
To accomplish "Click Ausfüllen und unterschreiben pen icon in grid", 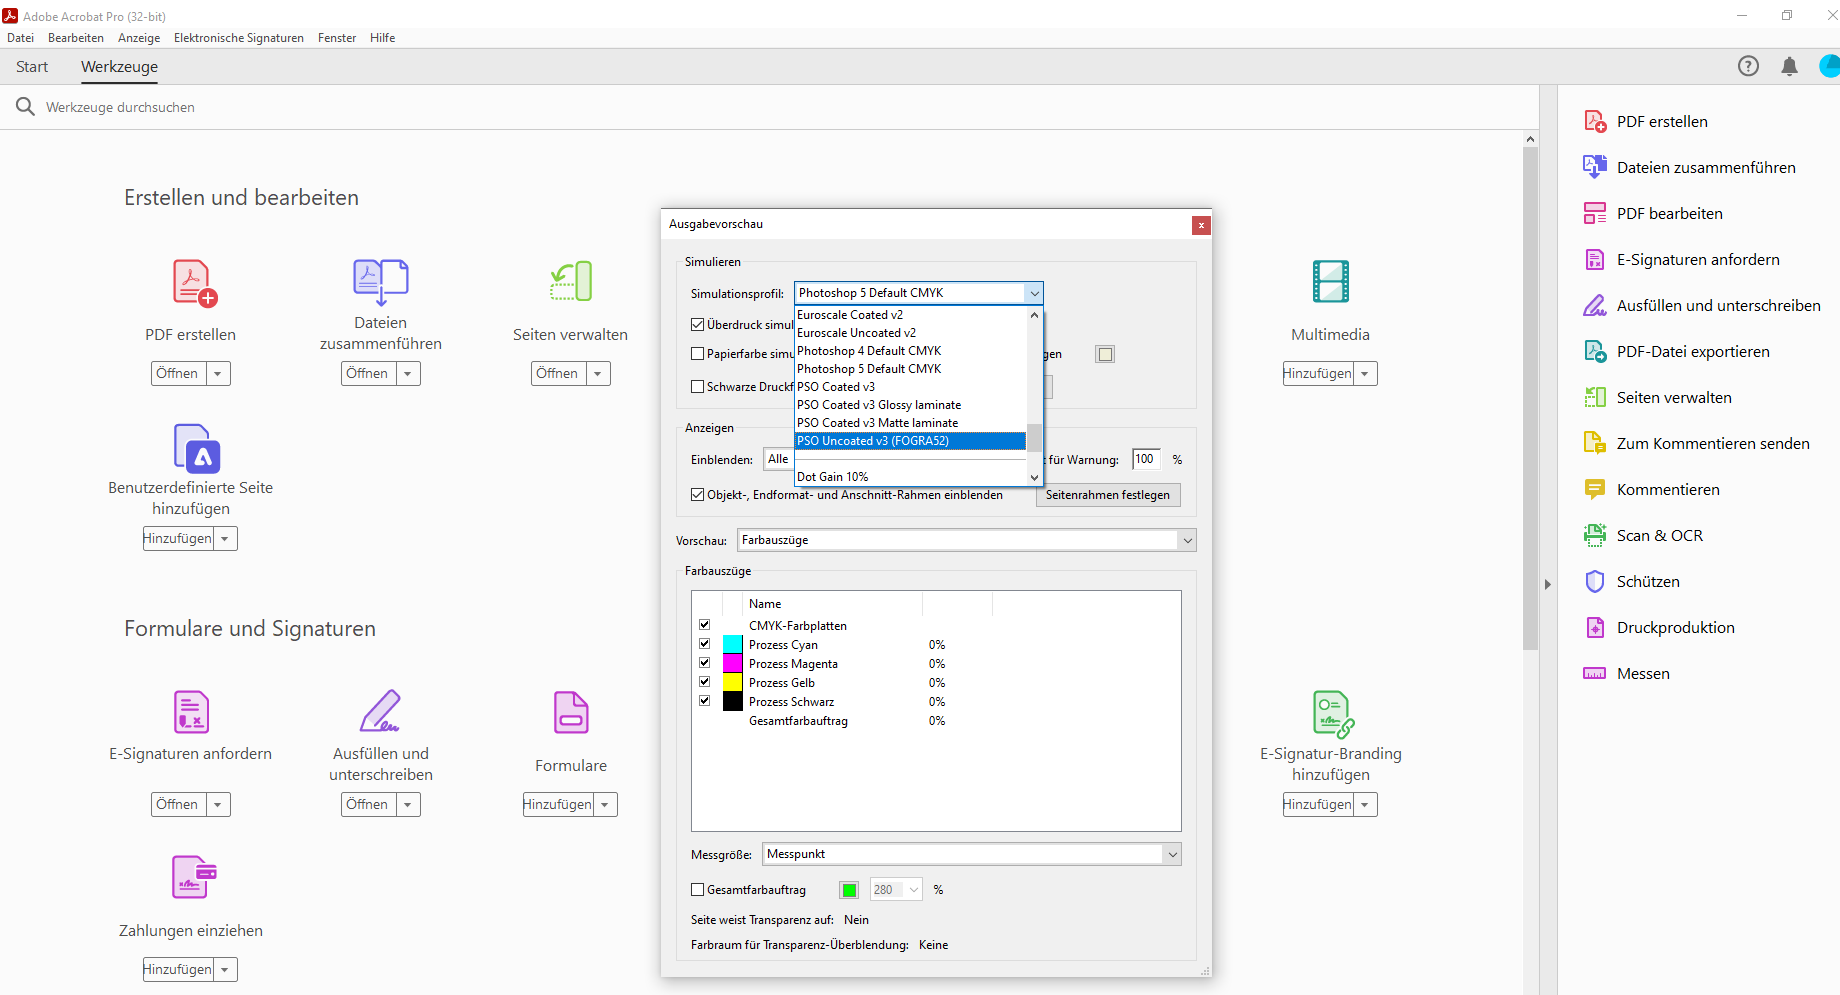I will (x=380, y=711).
